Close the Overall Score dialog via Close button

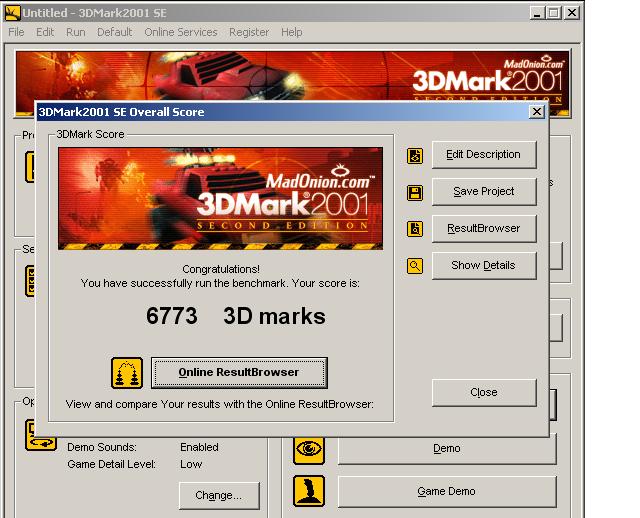point(484,392)
